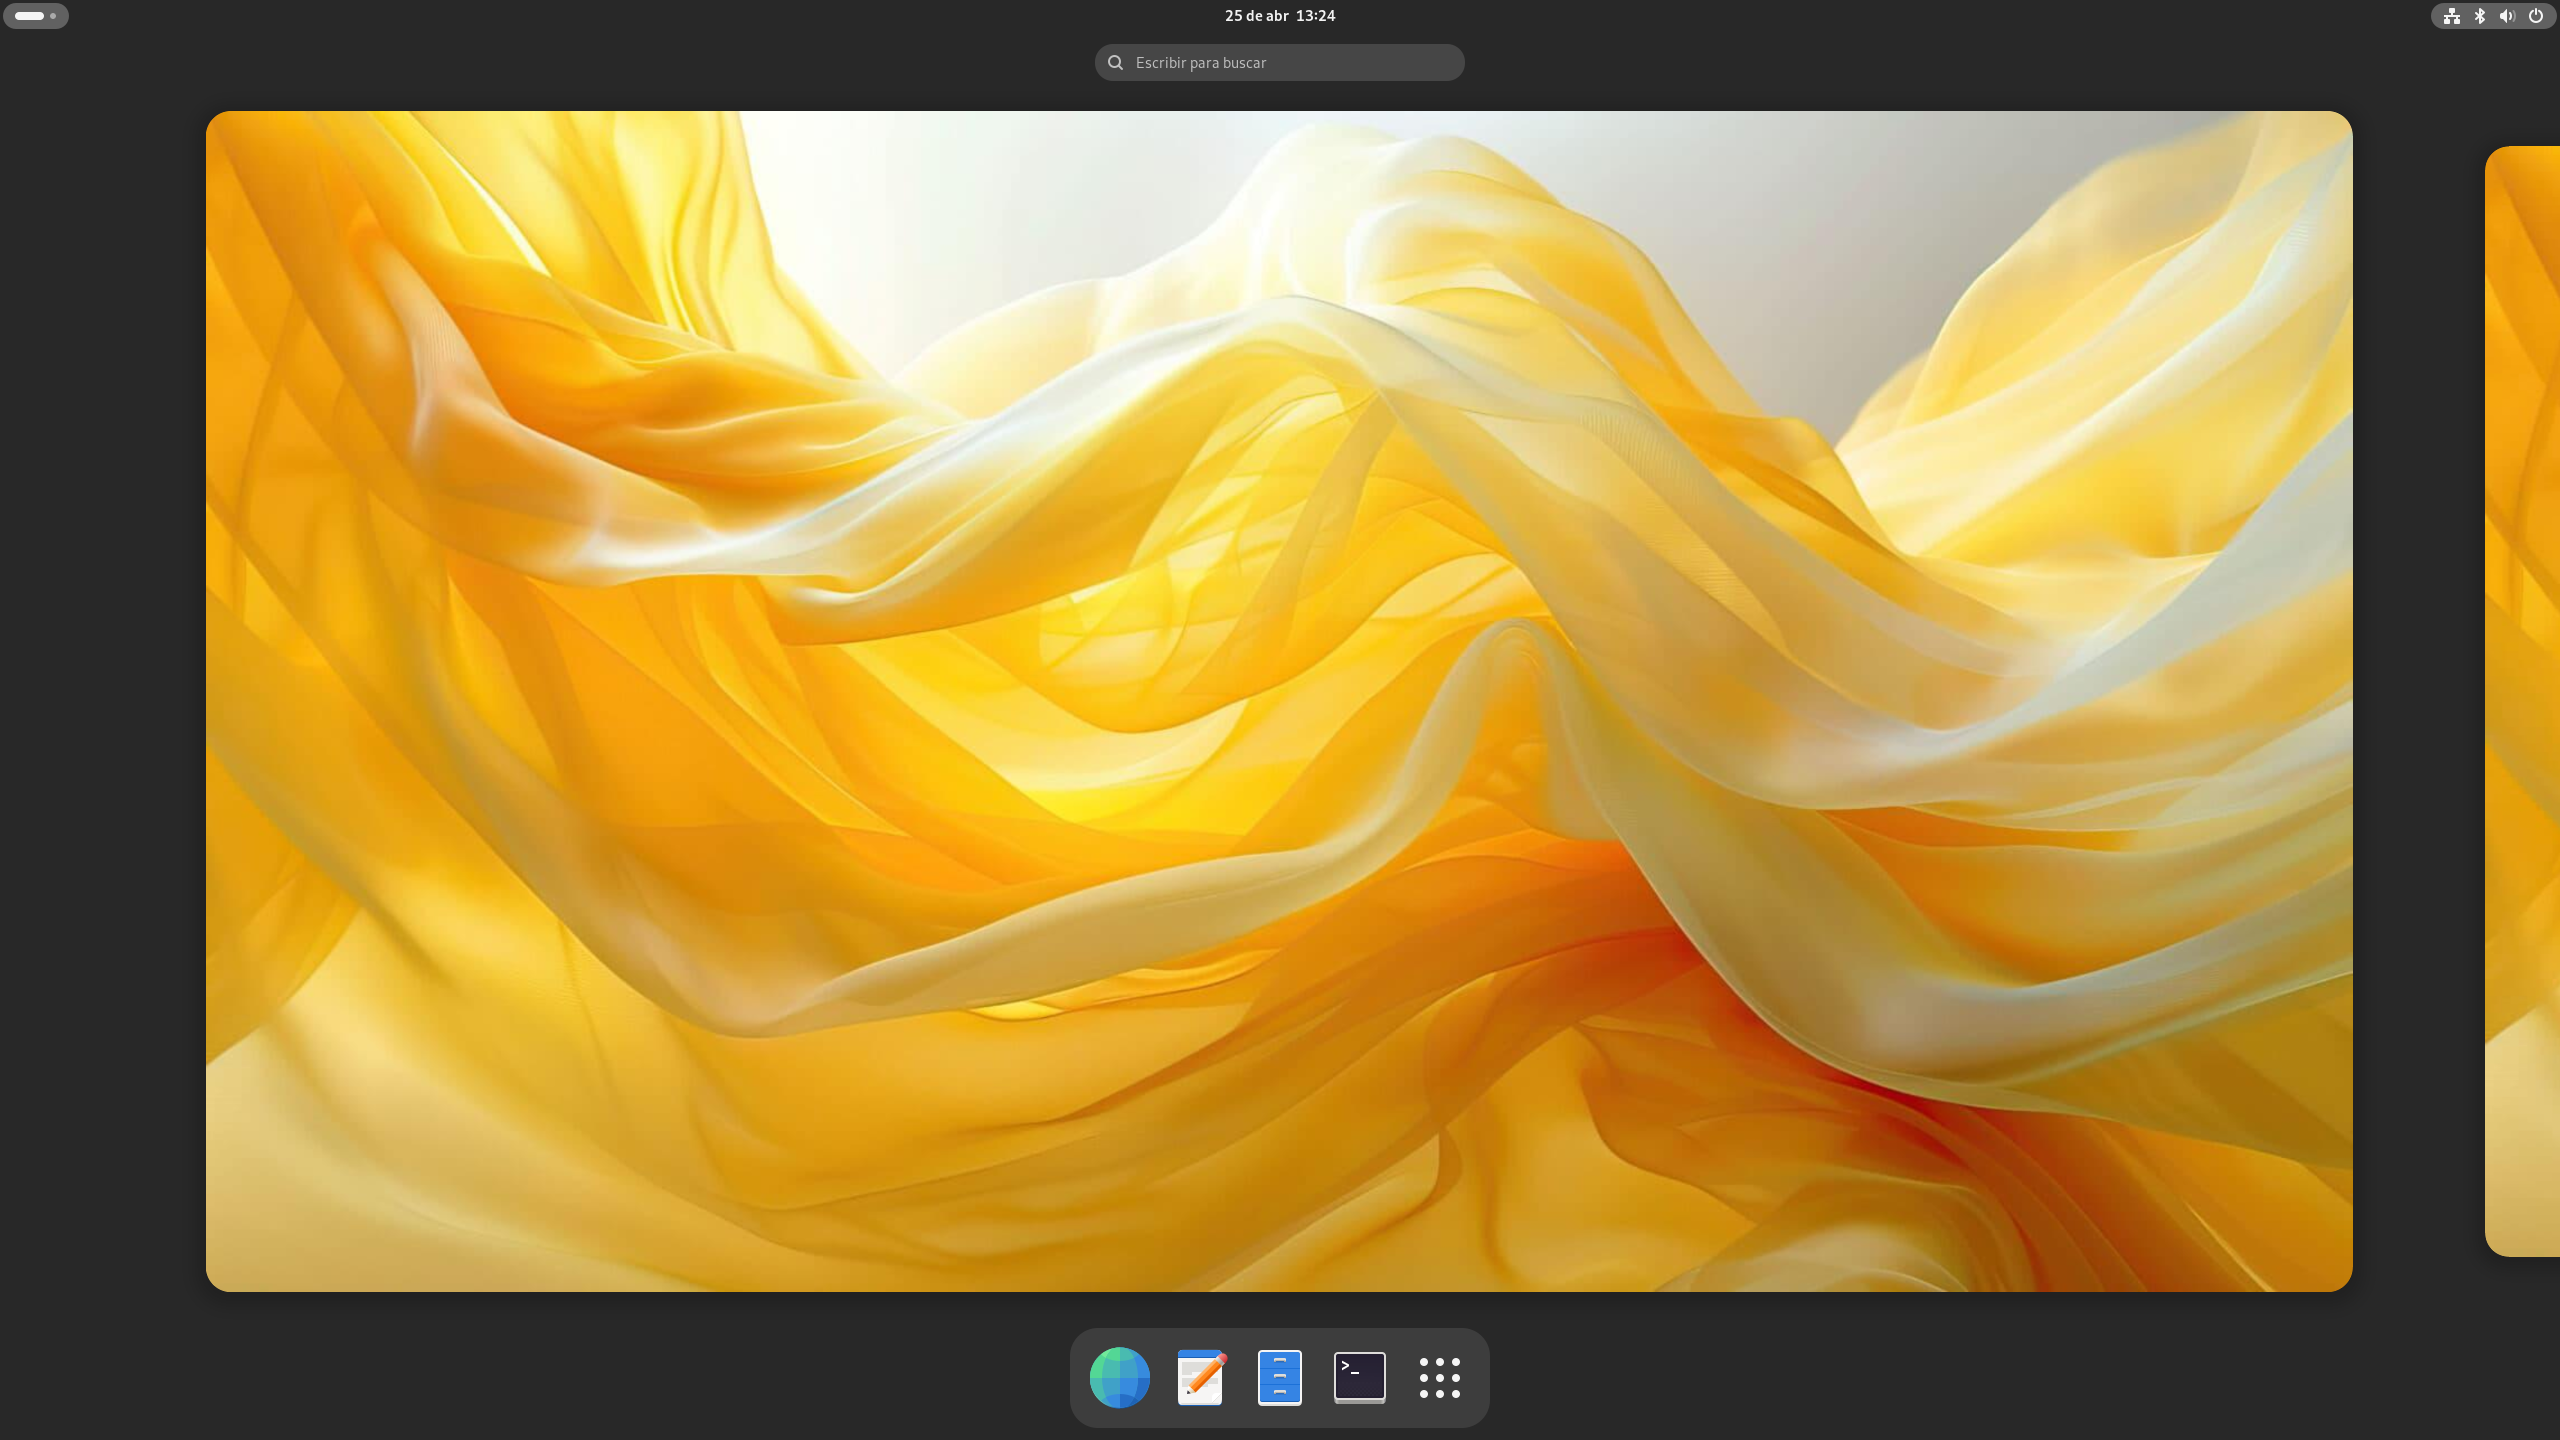The height and width of the screenshot is (1440, 2560).
Task: Open the Files manager dock icon
Action: point(1279,1377)
